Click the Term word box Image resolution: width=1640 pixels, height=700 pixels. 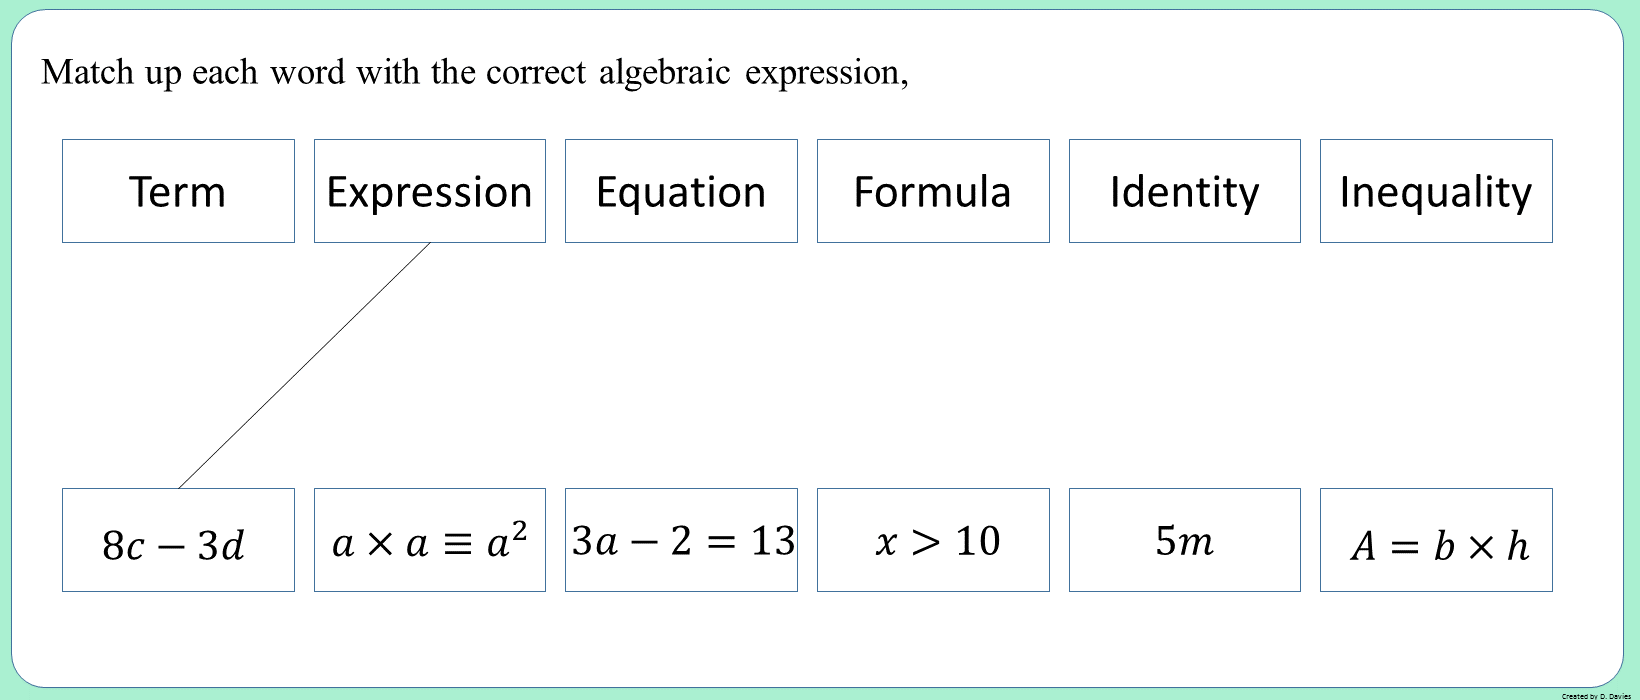tap(178, 191)
